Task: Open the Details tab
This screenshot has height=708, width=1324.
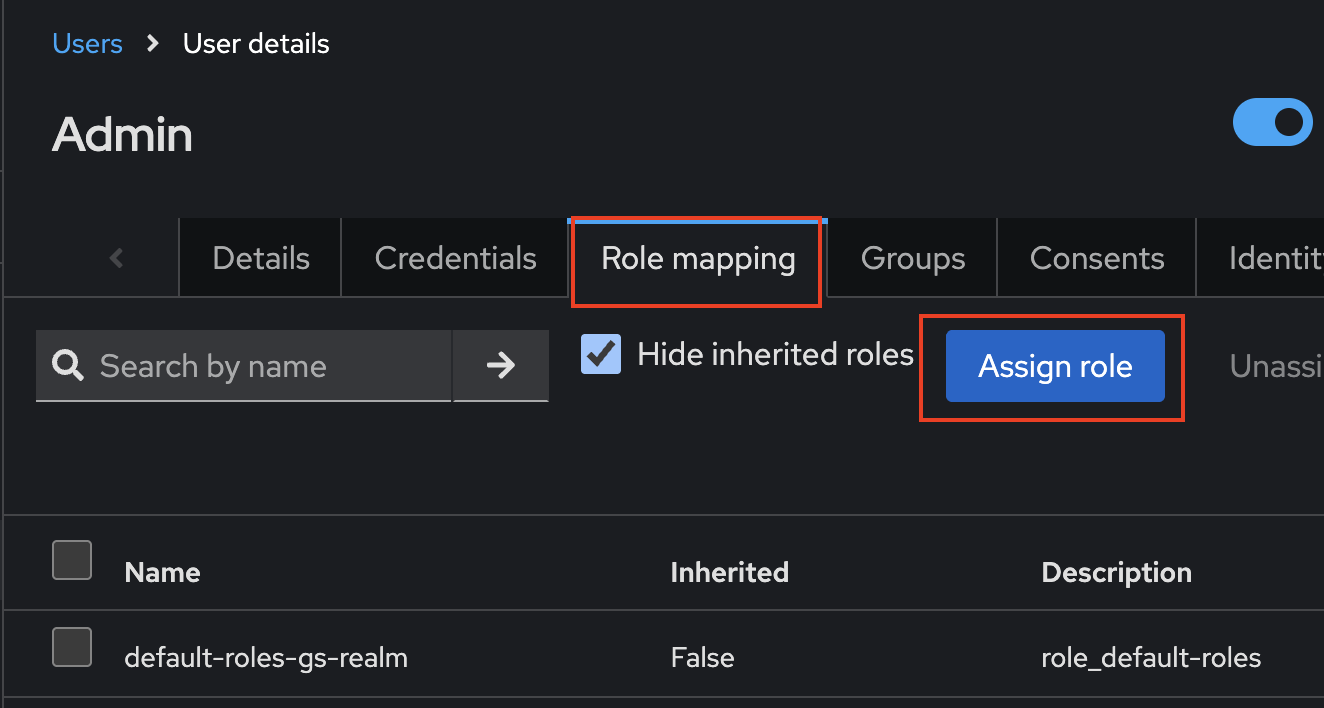Action: tap(261, 259)
